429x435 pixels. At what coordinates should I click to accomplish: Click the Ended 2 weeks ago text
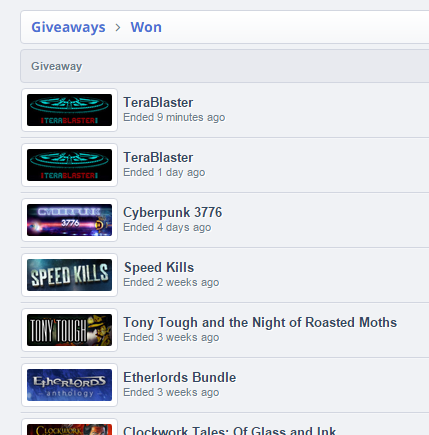click(171, 282)
